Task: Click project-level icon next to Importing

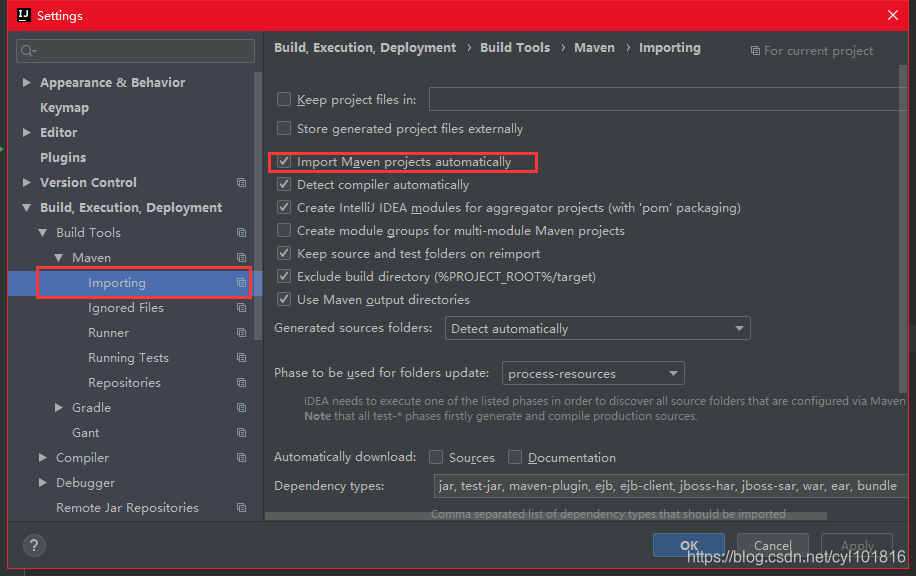Action: [x=241, y=283]
